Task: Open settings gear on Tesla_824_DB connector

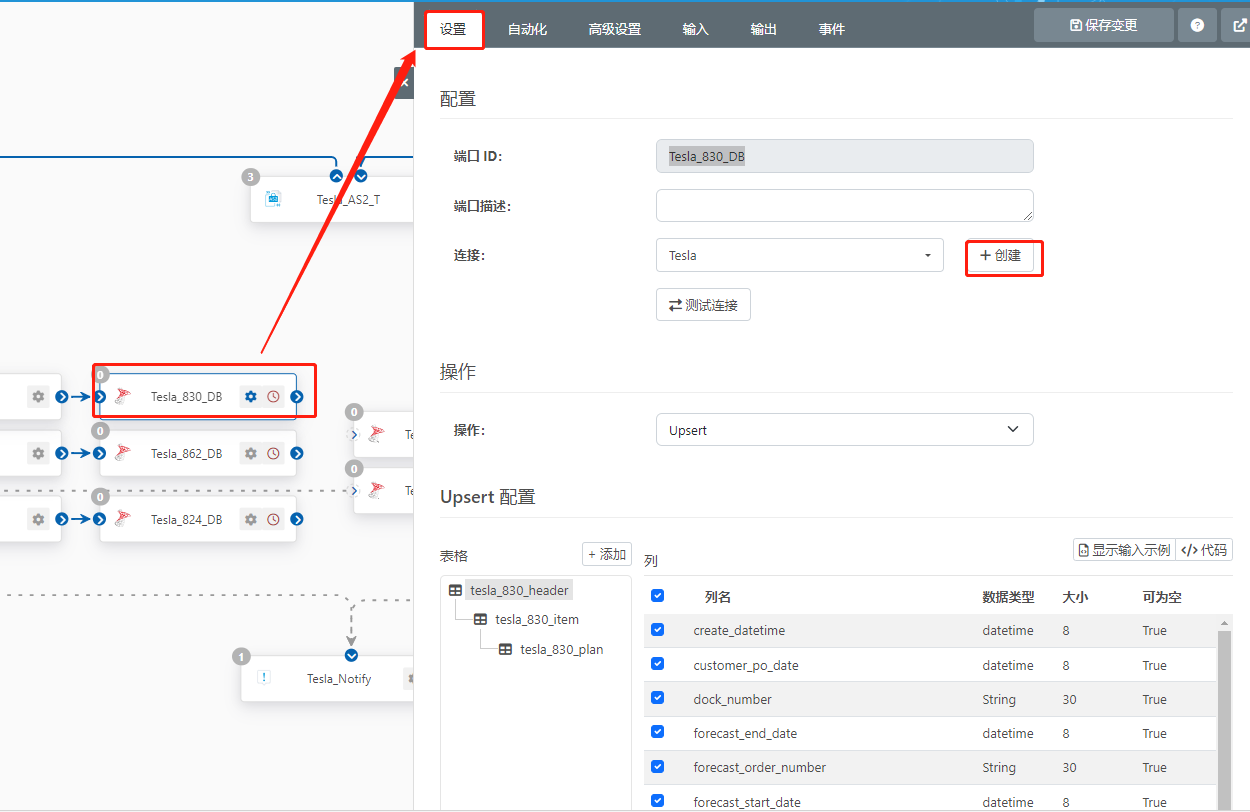Action: pos(251,519)
